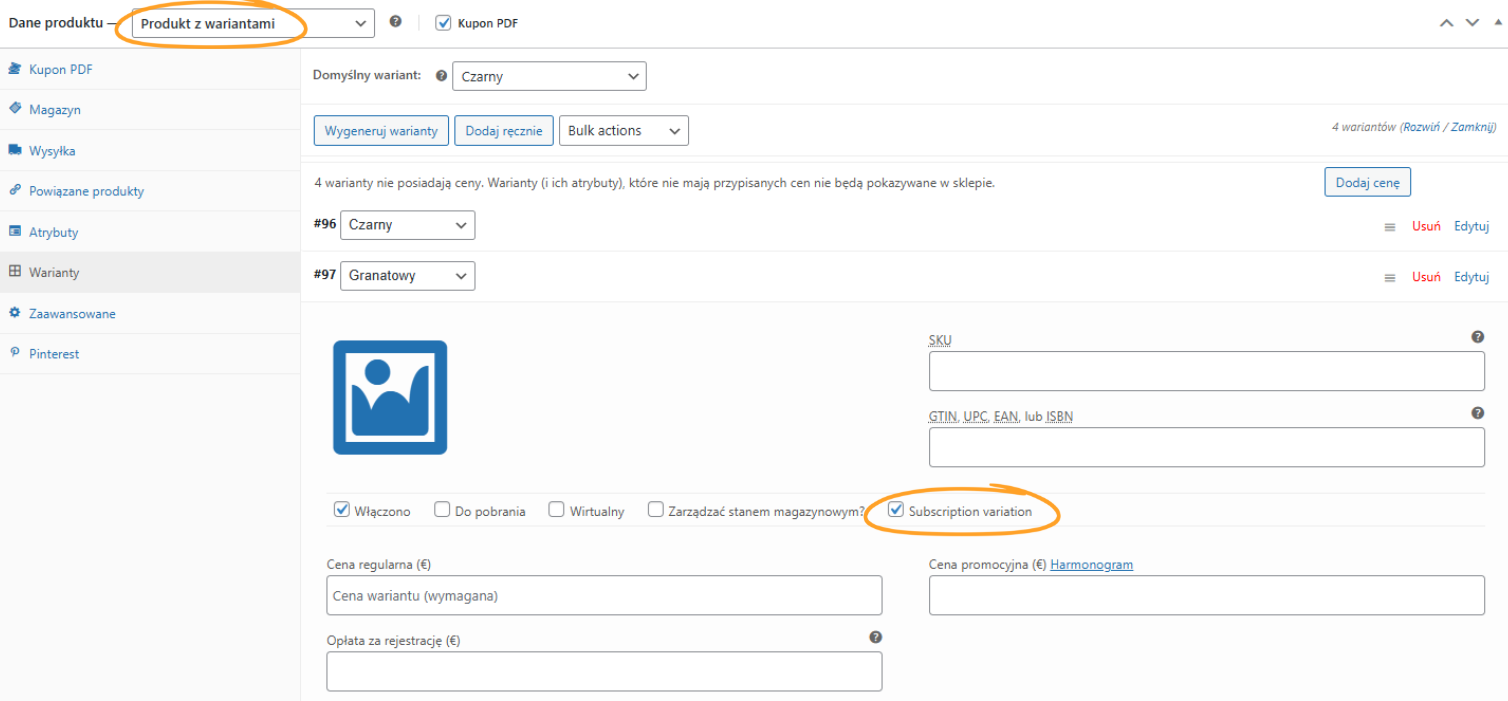
Task: Expand the Bulk actions dropdown
Action: (x=623, y=130)
